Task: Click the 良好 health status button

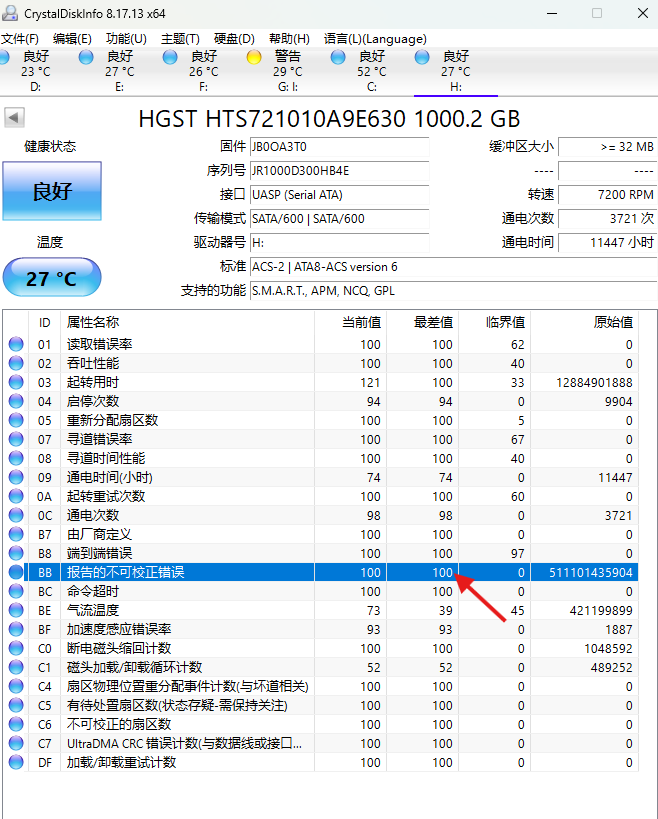Action: coord(52,191)
